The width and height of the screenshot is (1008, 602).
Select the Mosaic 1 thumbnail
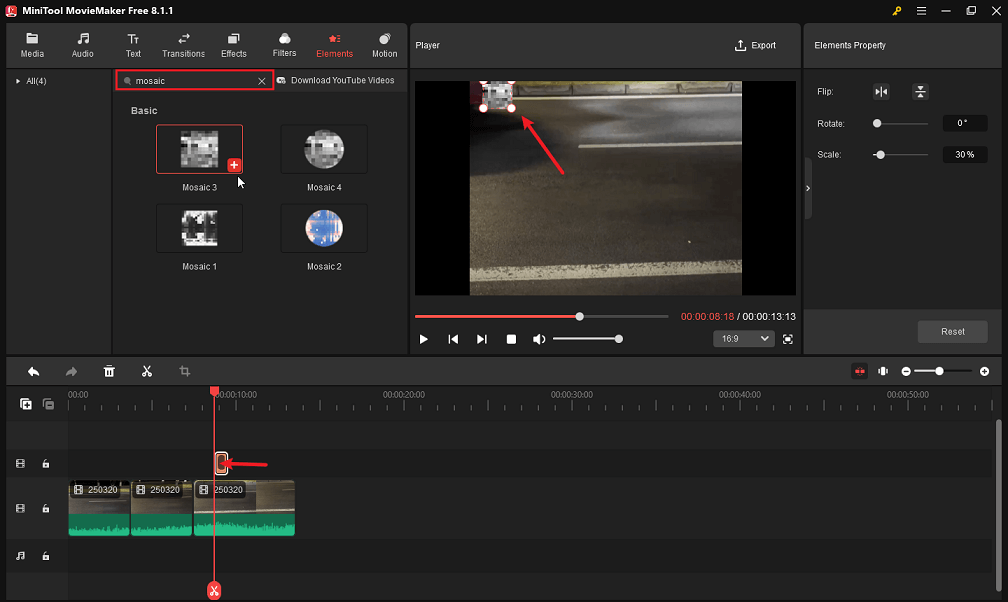(199, 228)
